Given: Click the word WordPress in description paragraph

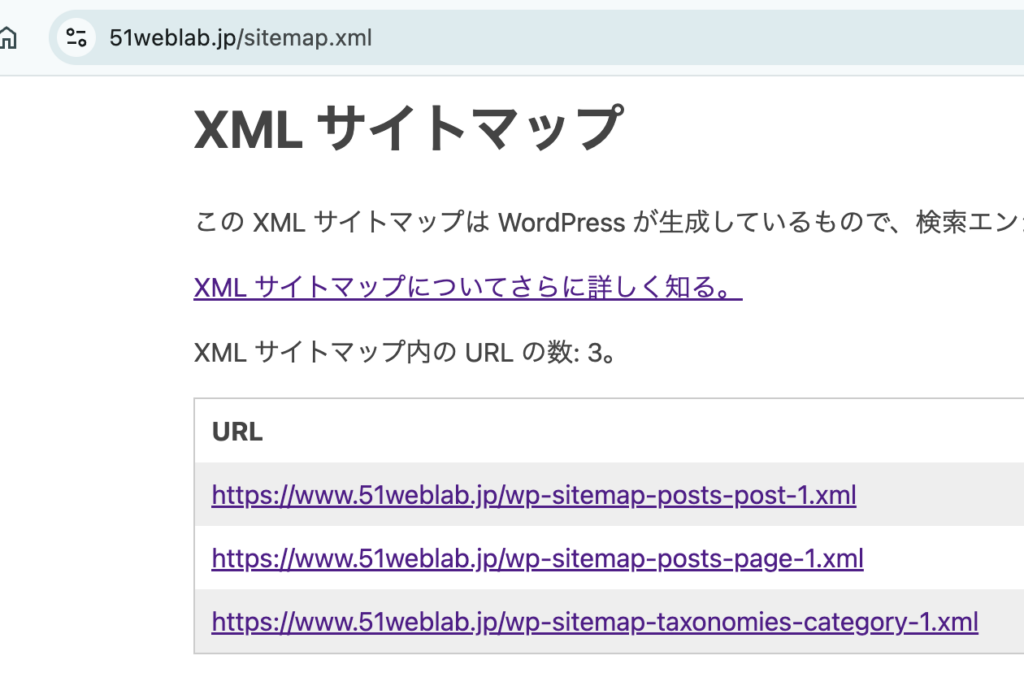Looking at the screenshot, I should (x=561, y=222).
